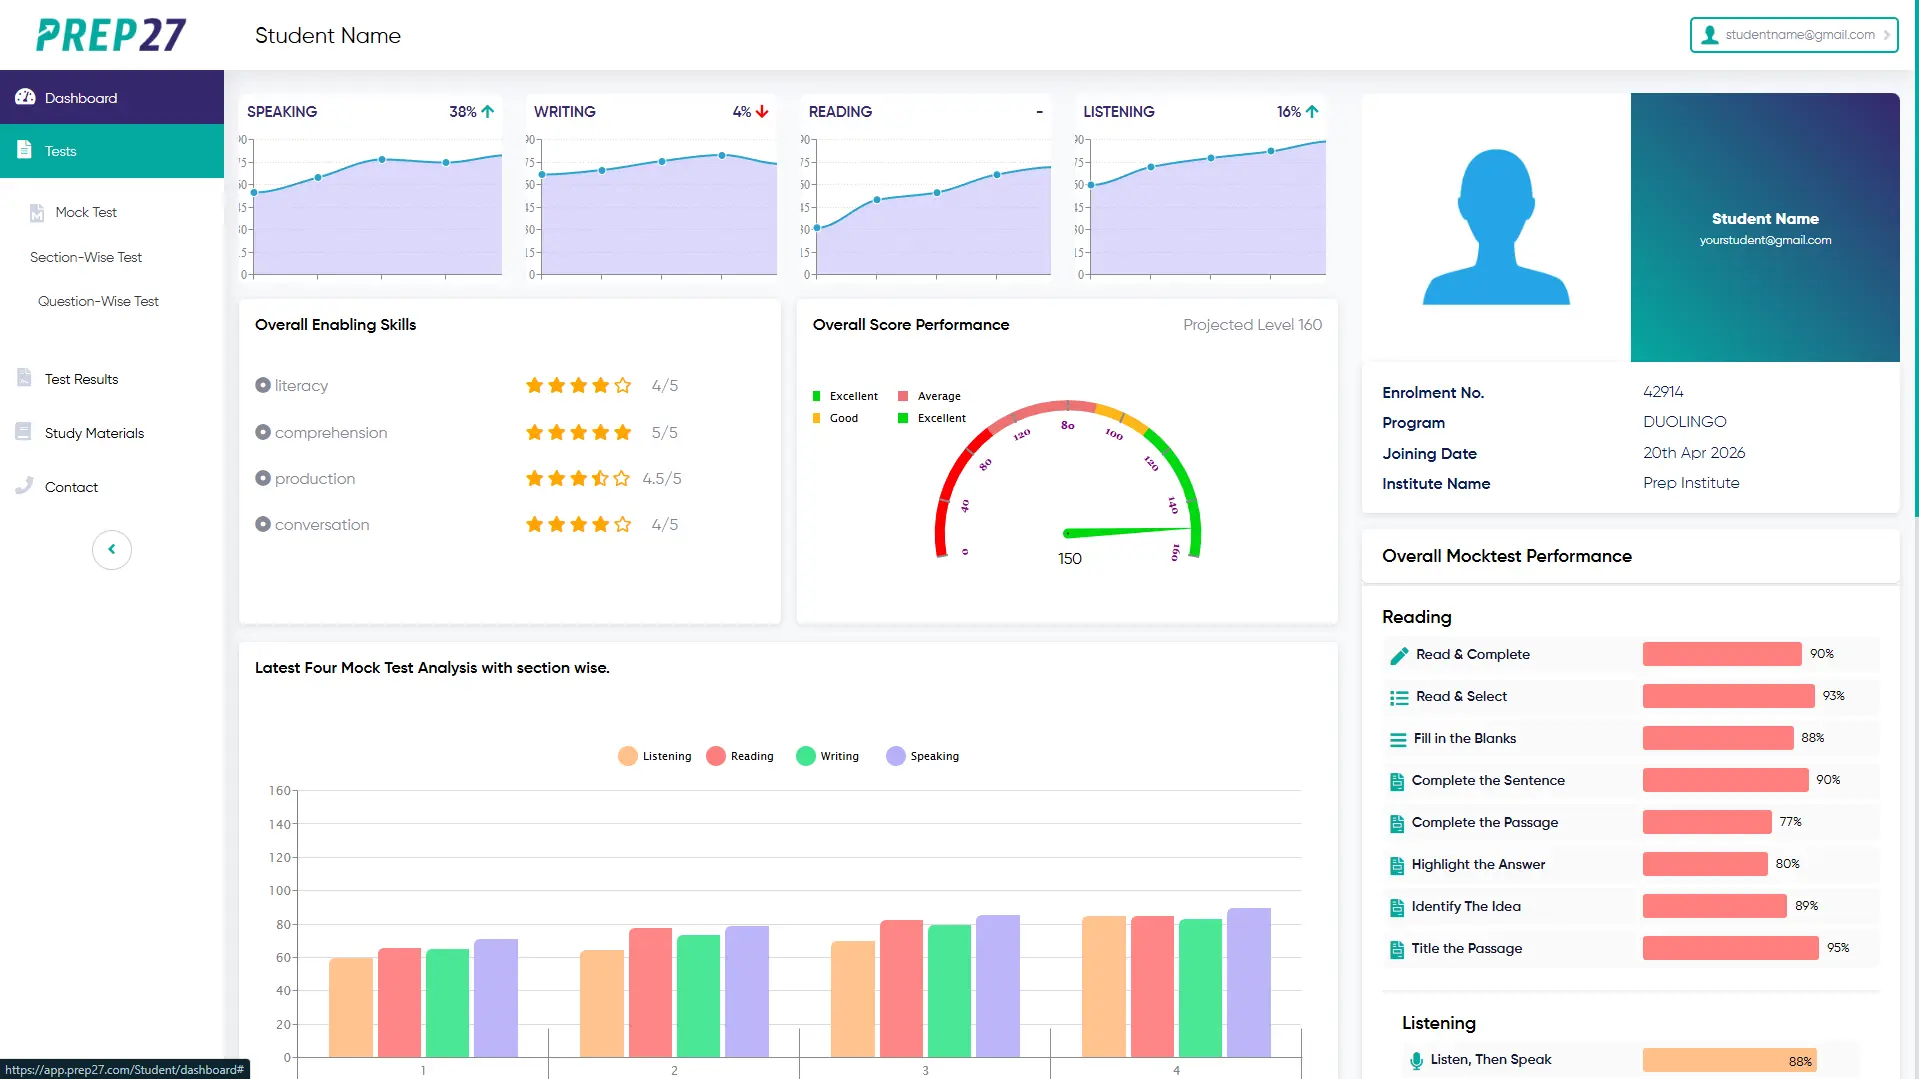Open the Dashboard menu item
The width and height of the screenshot is (1919, 1079).
point(81,97)
